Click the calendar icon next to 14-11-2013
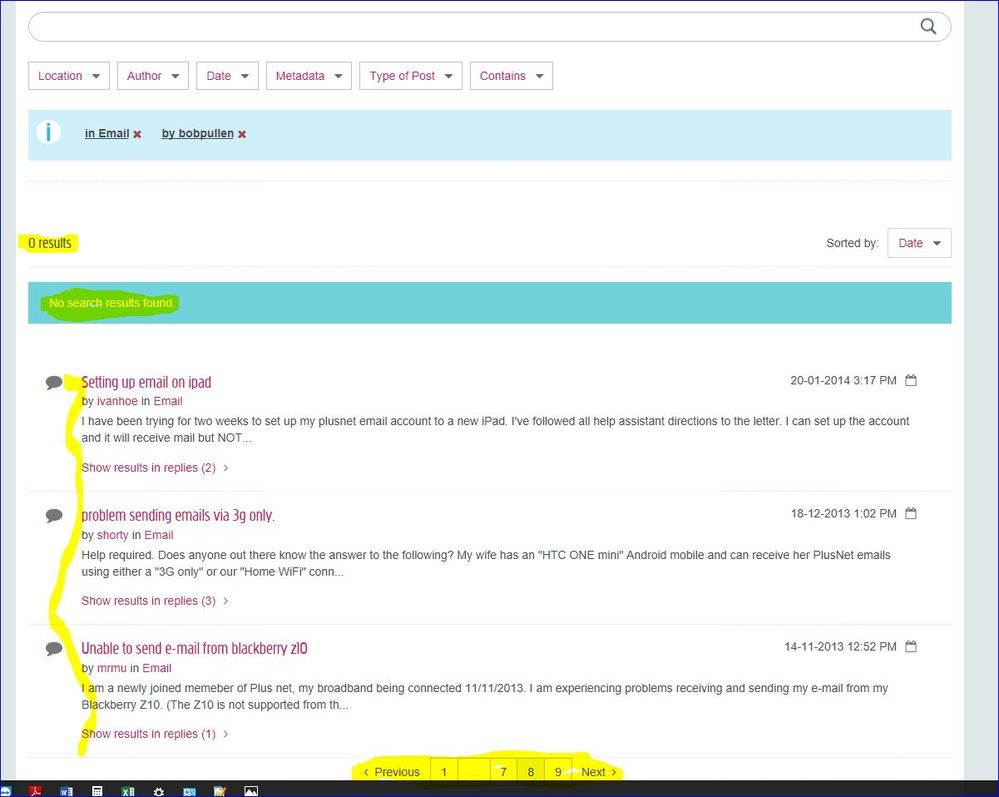Screen dimensions: 999x797 point(911,646)
